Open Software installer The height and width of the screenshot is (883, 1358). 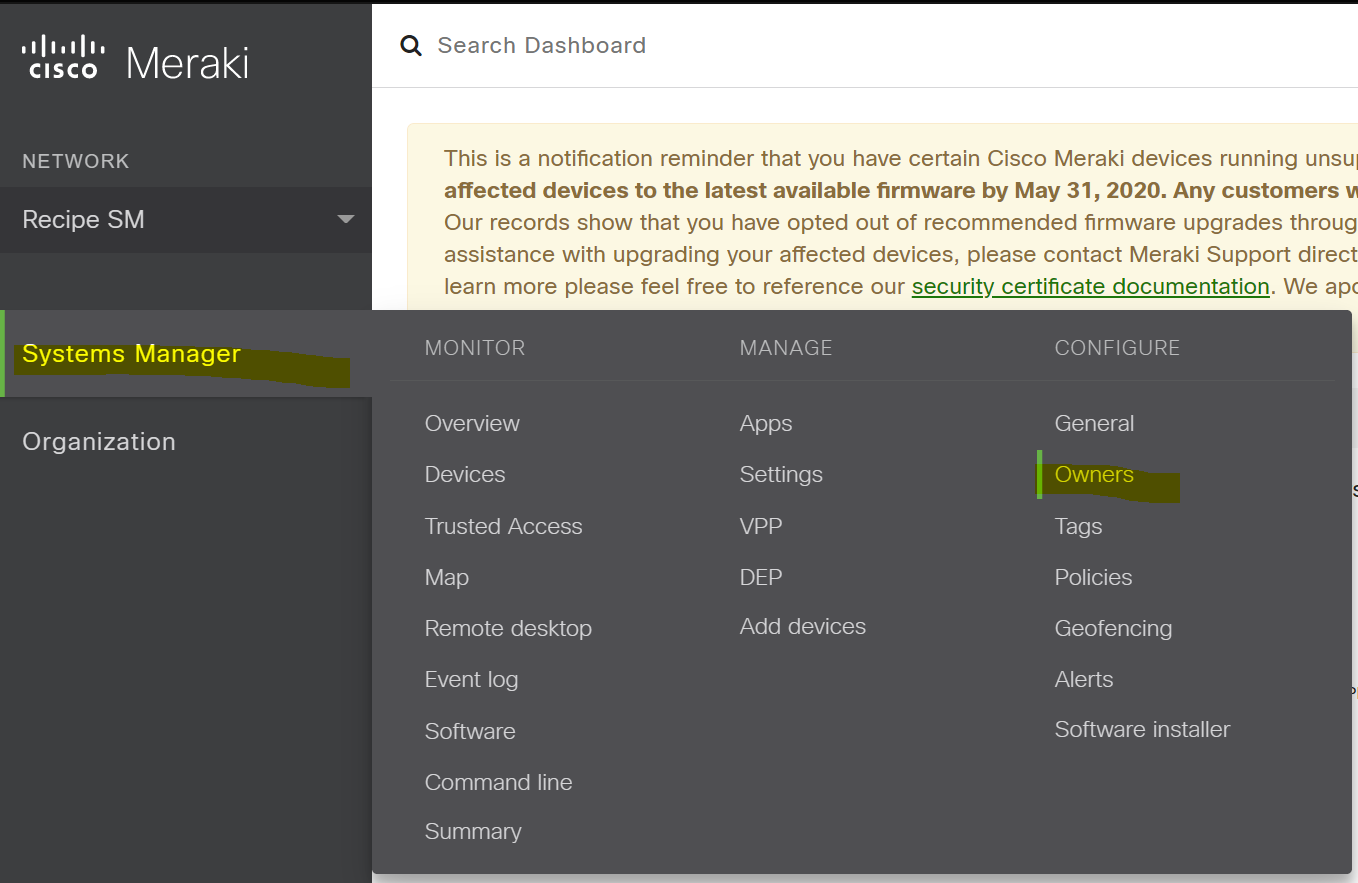(x=1142, y=729)
